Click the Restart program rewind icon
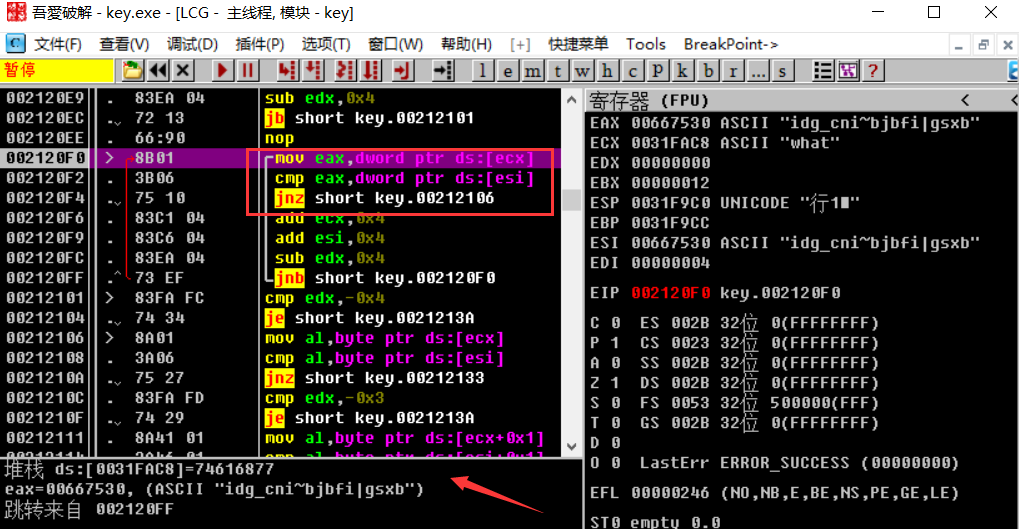Screen dimensions: 1019x529 pyautogui.click(x=158, y=70)
